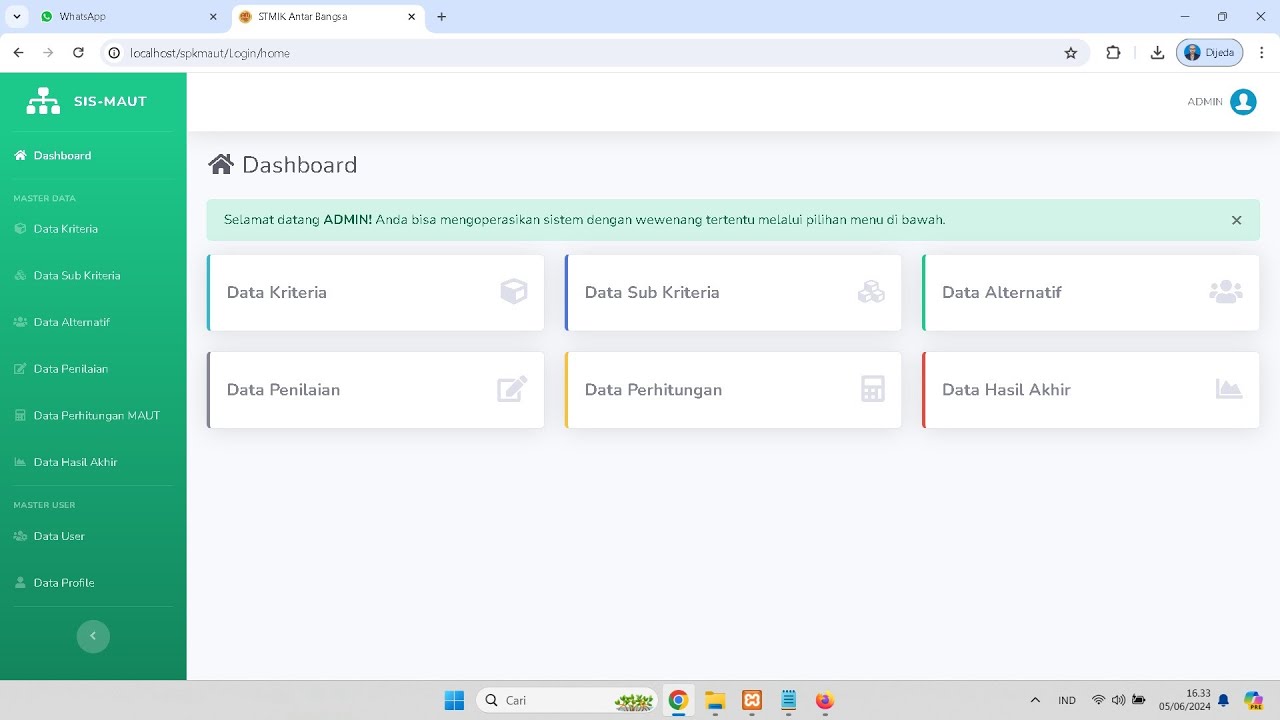Click cubes icon on Data Sub Kriteria card
The width and height of the screenshot is (1280, 720).
point(871,292)
